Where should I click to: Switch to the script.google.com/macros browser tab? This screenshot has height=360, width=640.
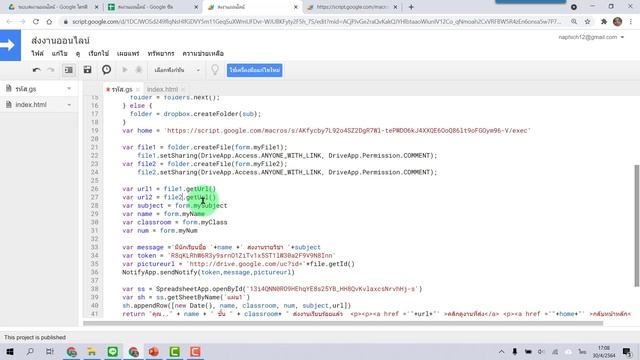click(352, 7)
